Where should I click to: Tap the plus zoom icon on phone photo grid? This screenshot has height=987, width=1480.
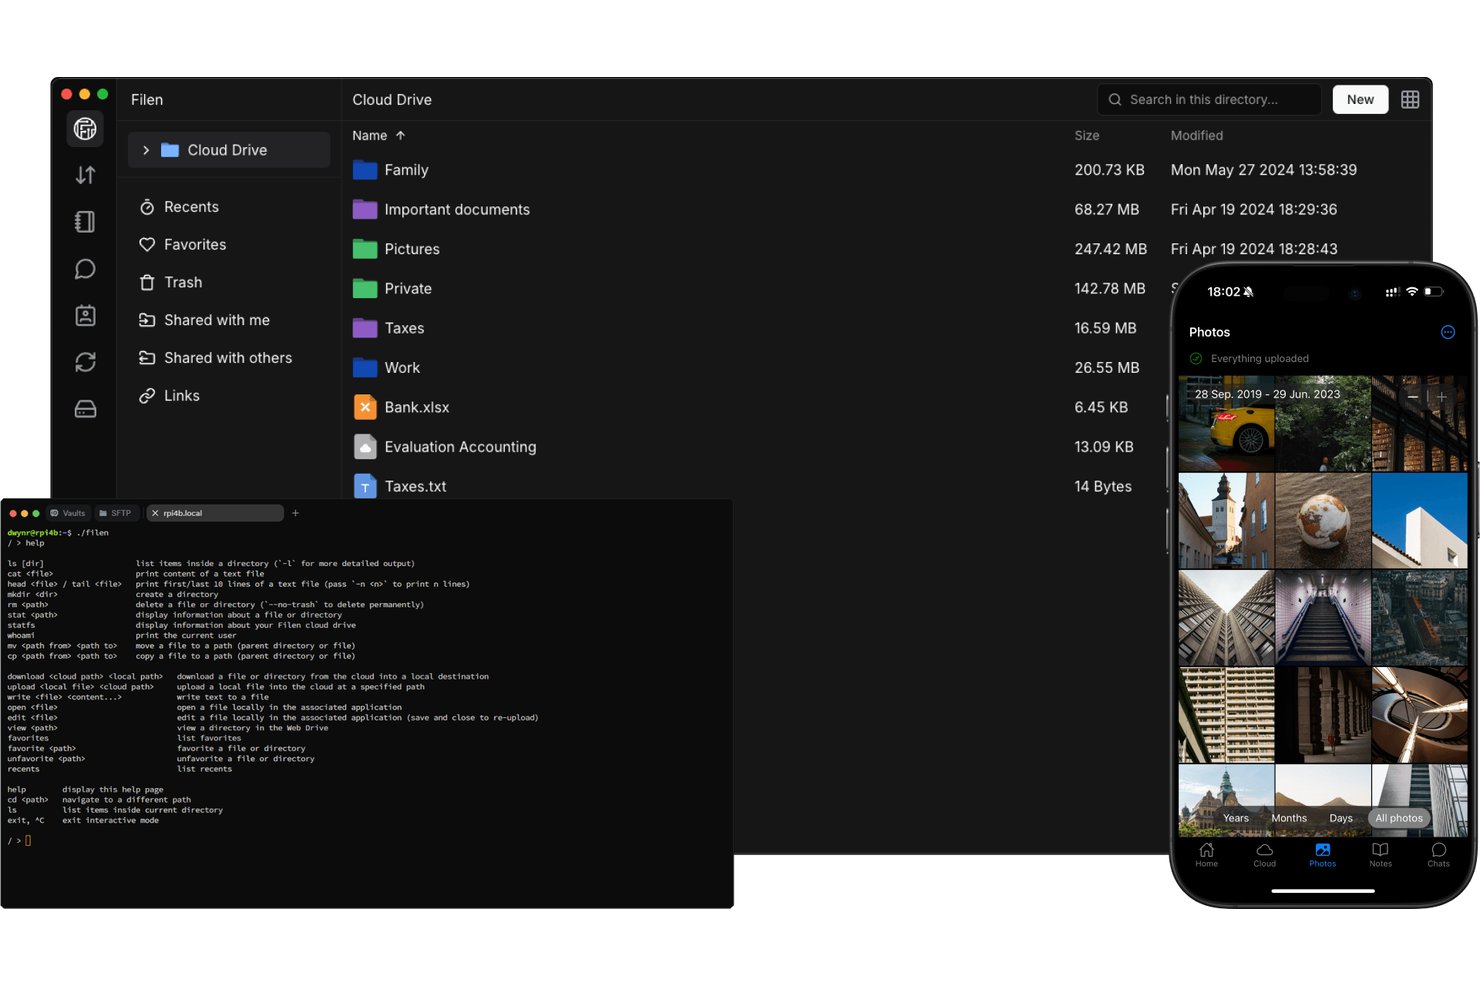pos(1442,397)
